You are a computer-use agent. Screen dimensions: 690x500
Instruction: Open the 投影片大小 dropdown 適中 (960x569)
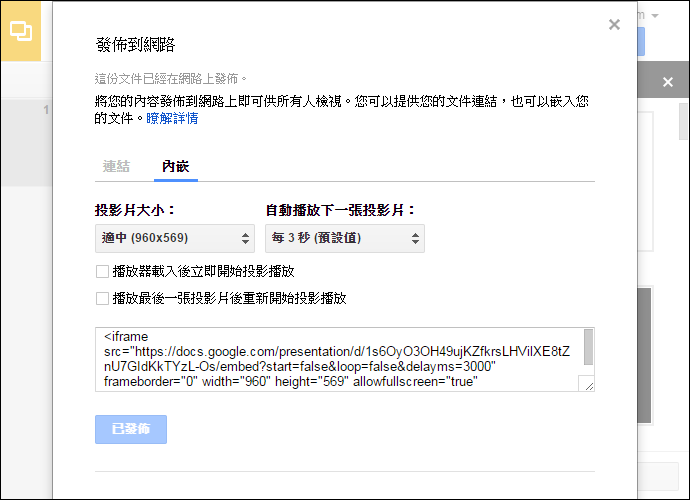[x=175, y=238]
